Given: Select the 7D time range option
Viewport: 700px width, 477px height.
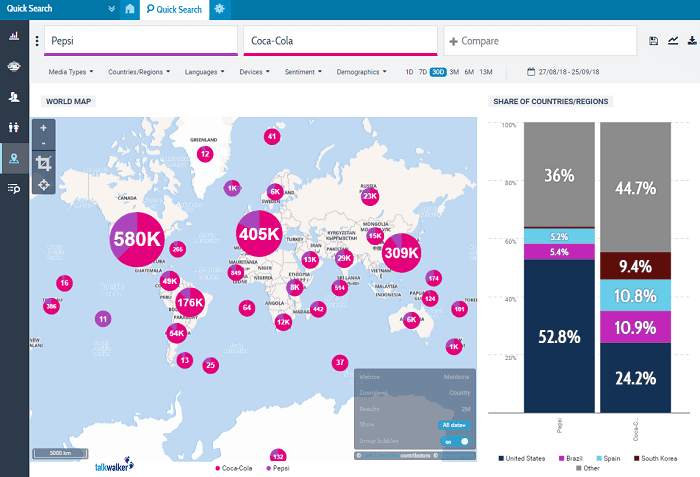Looking at the screenshot, I should 423,72.
